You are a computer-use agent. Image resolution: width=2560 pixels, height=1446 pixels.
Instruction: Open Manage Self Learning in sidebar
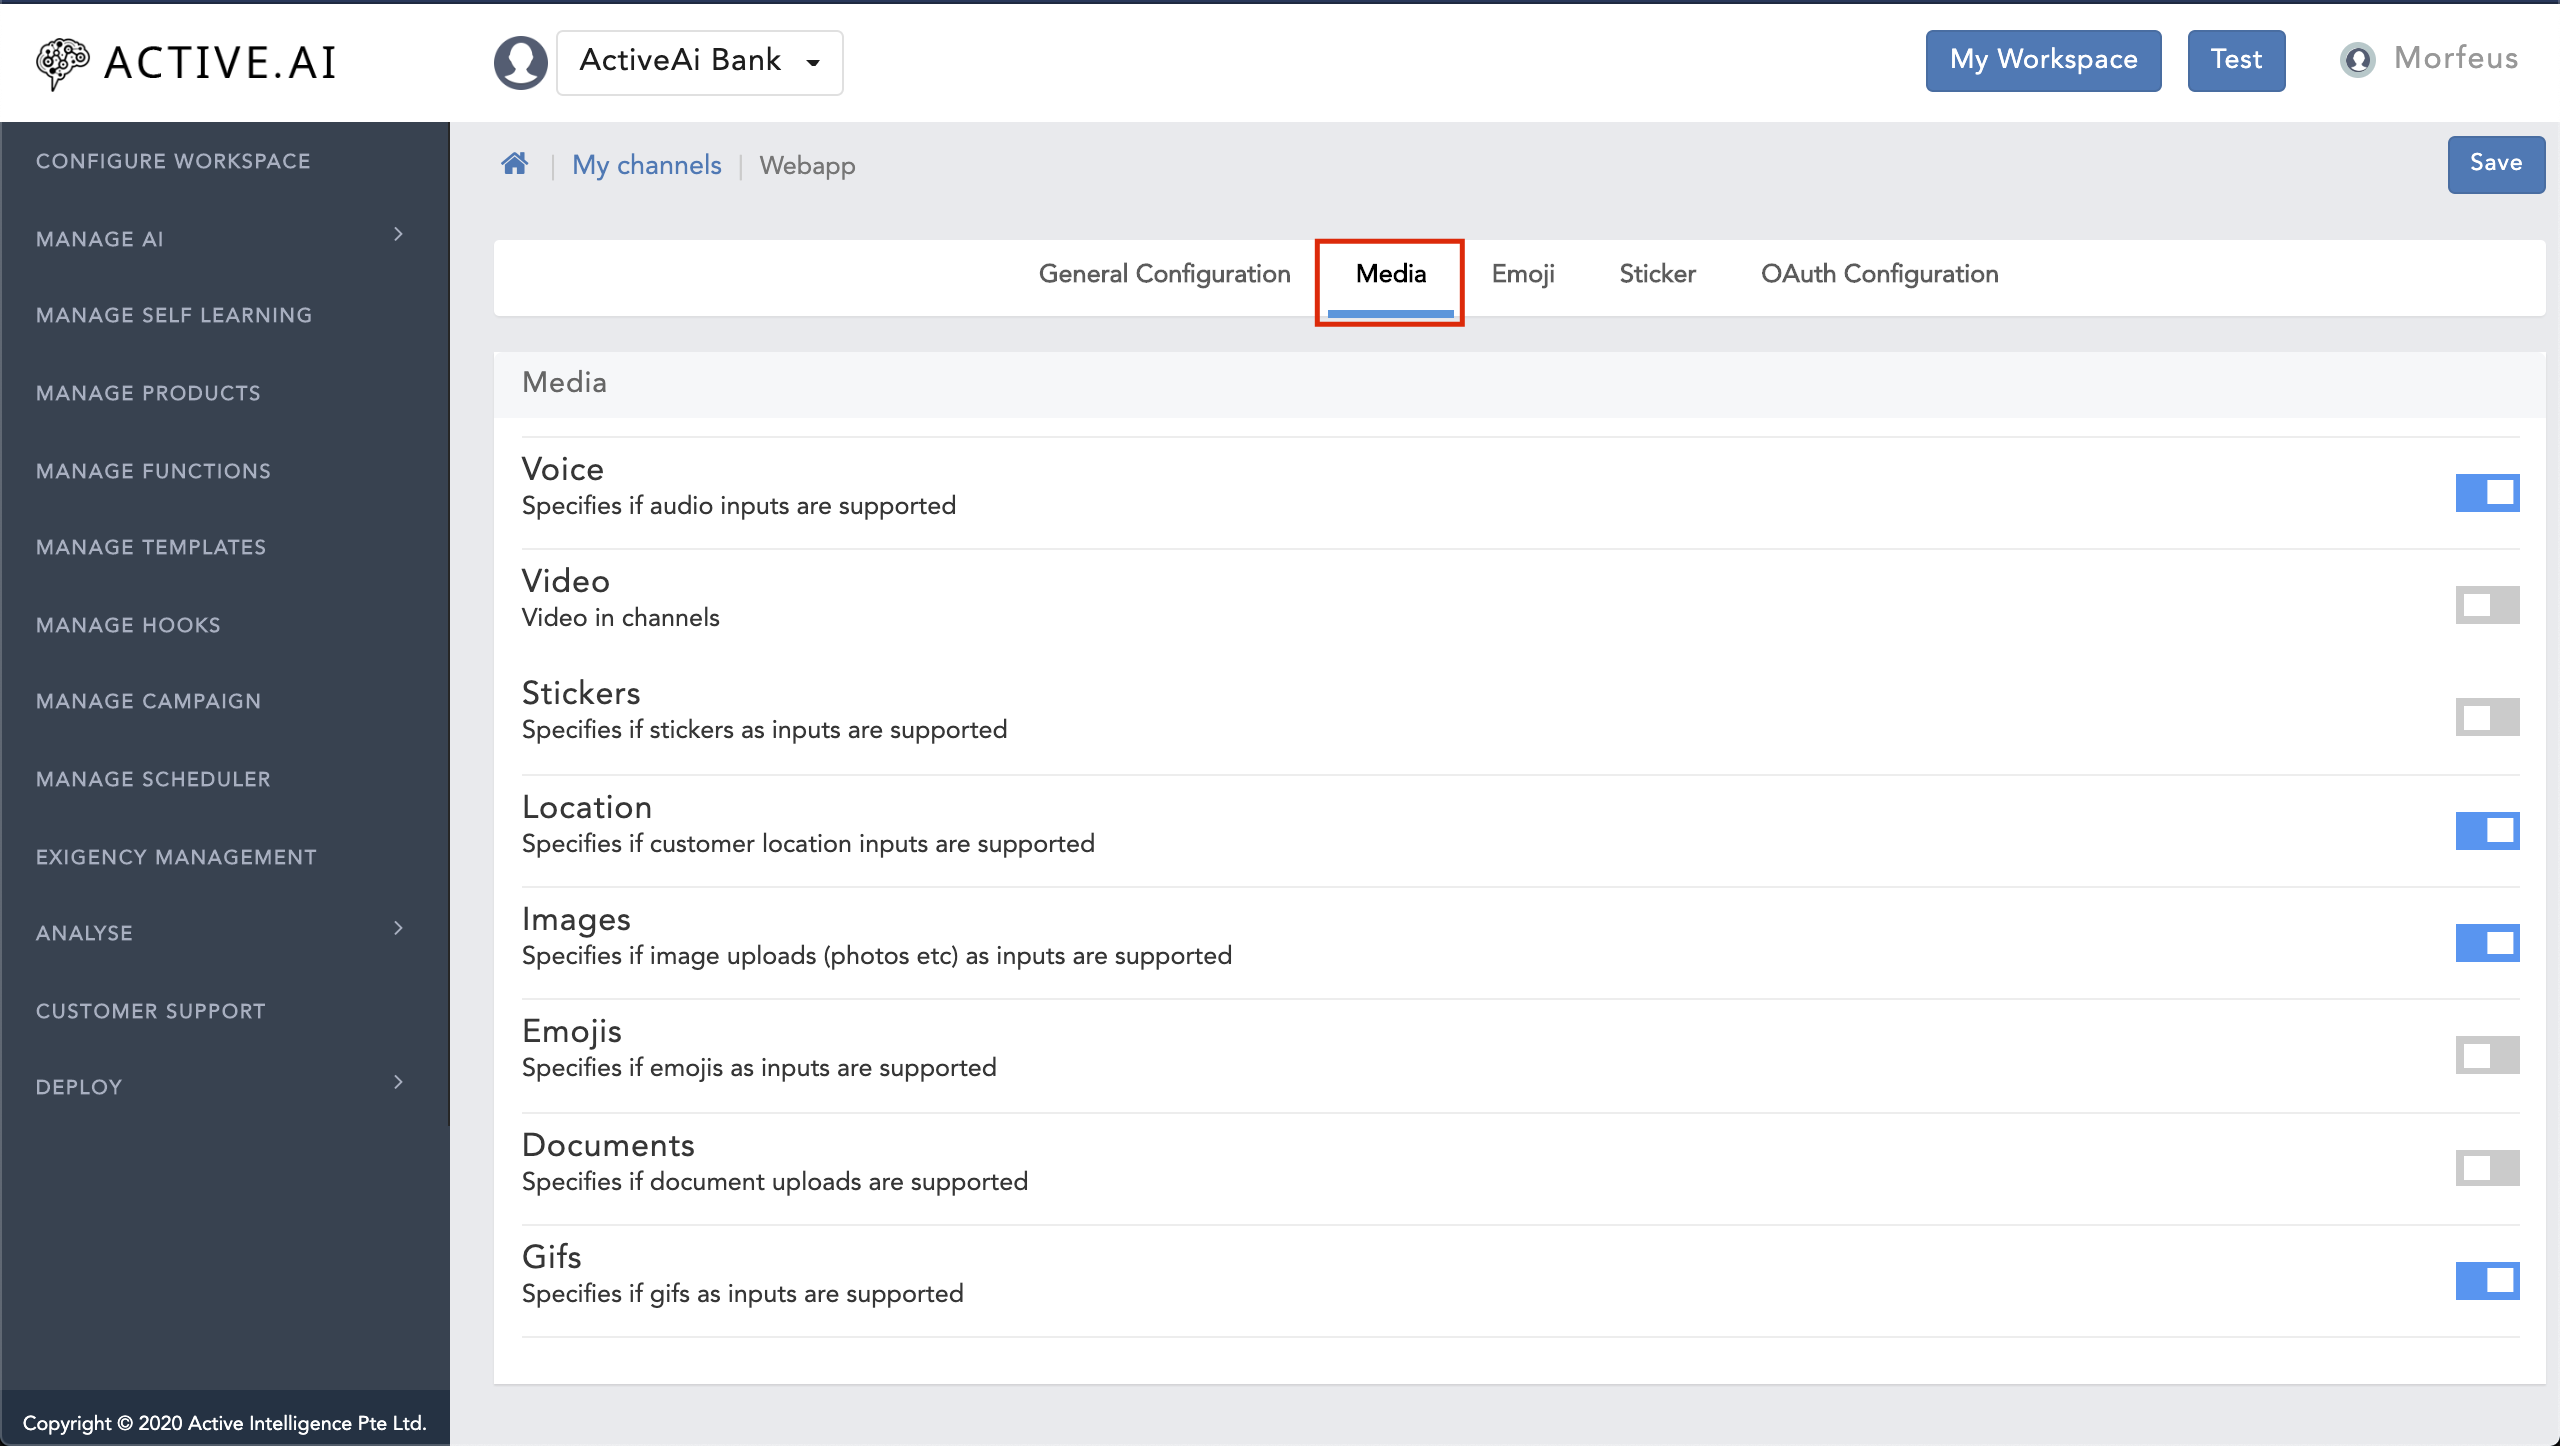coord(174,315)
